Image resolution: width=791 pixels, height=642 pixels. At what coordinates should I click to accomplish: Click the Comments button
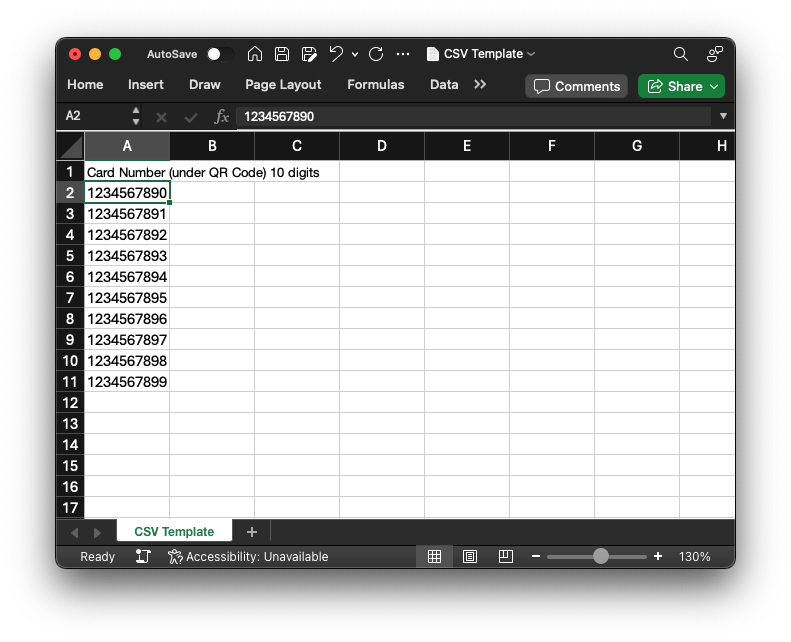pyautogui.click(x=577, y=86)
